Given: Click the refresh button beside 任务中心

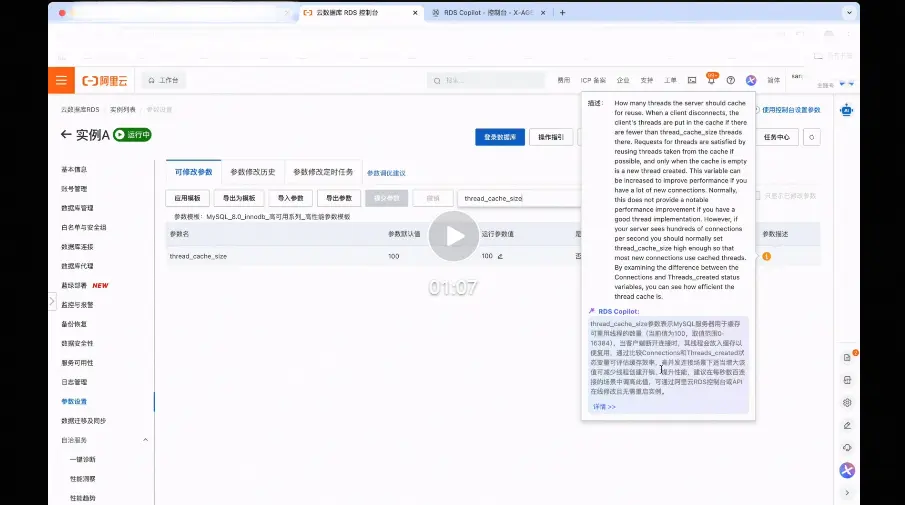Looking at the screenshot, I should [811, 137].
